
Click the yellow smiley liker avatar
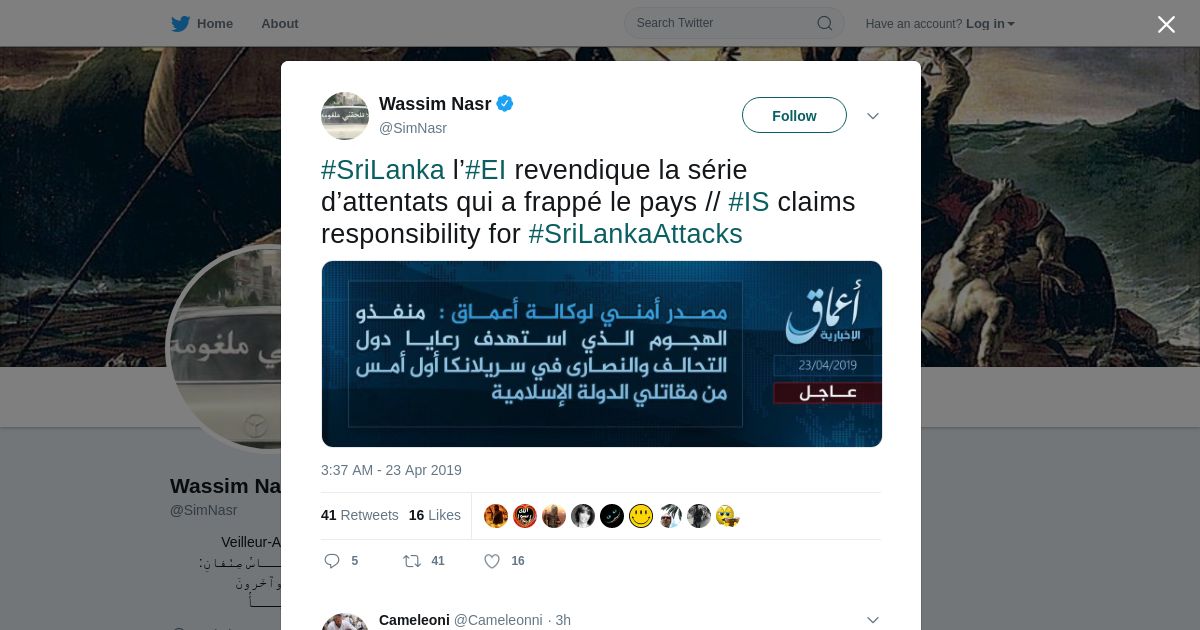[x=641, y=516]
